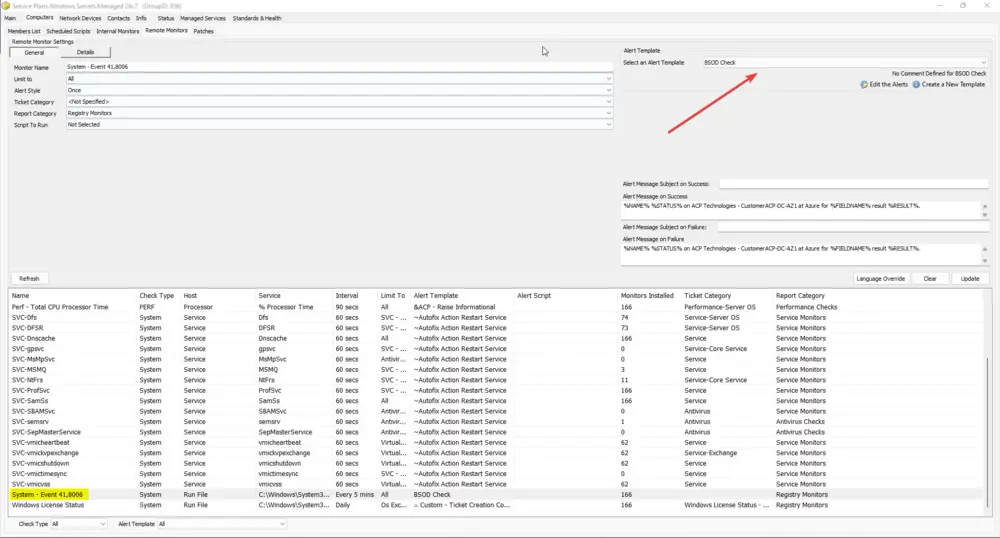Open the Contacts tab

coord(119,18)
